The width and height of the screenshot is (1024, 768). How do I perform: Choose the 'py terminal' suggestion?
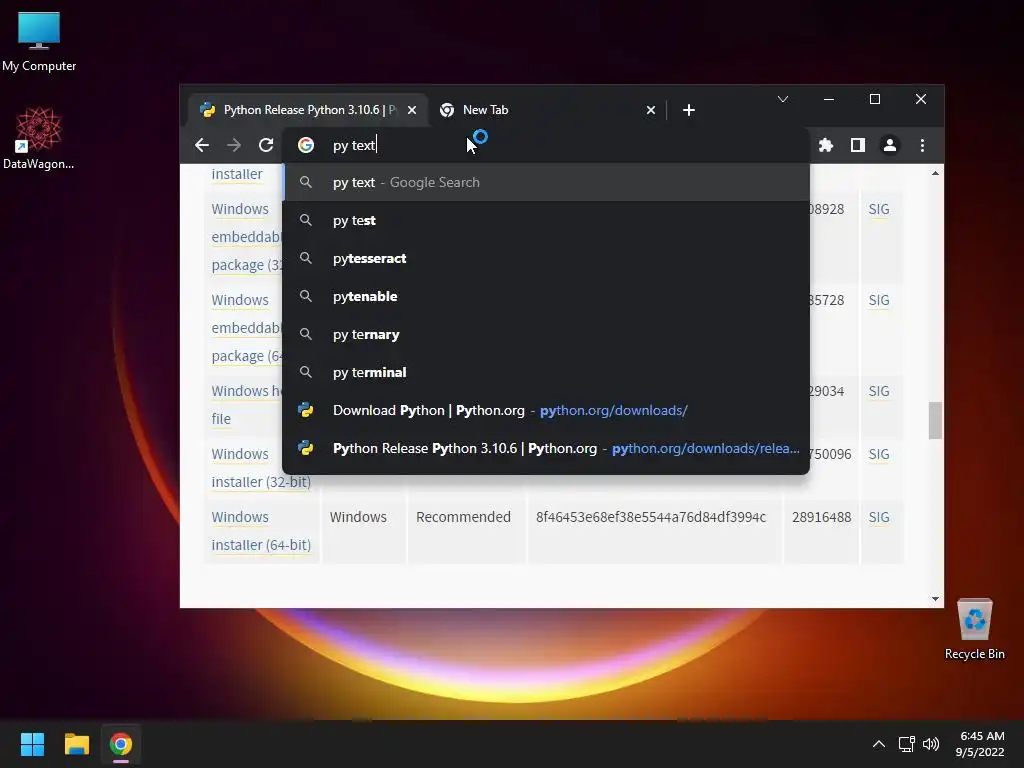546,372
